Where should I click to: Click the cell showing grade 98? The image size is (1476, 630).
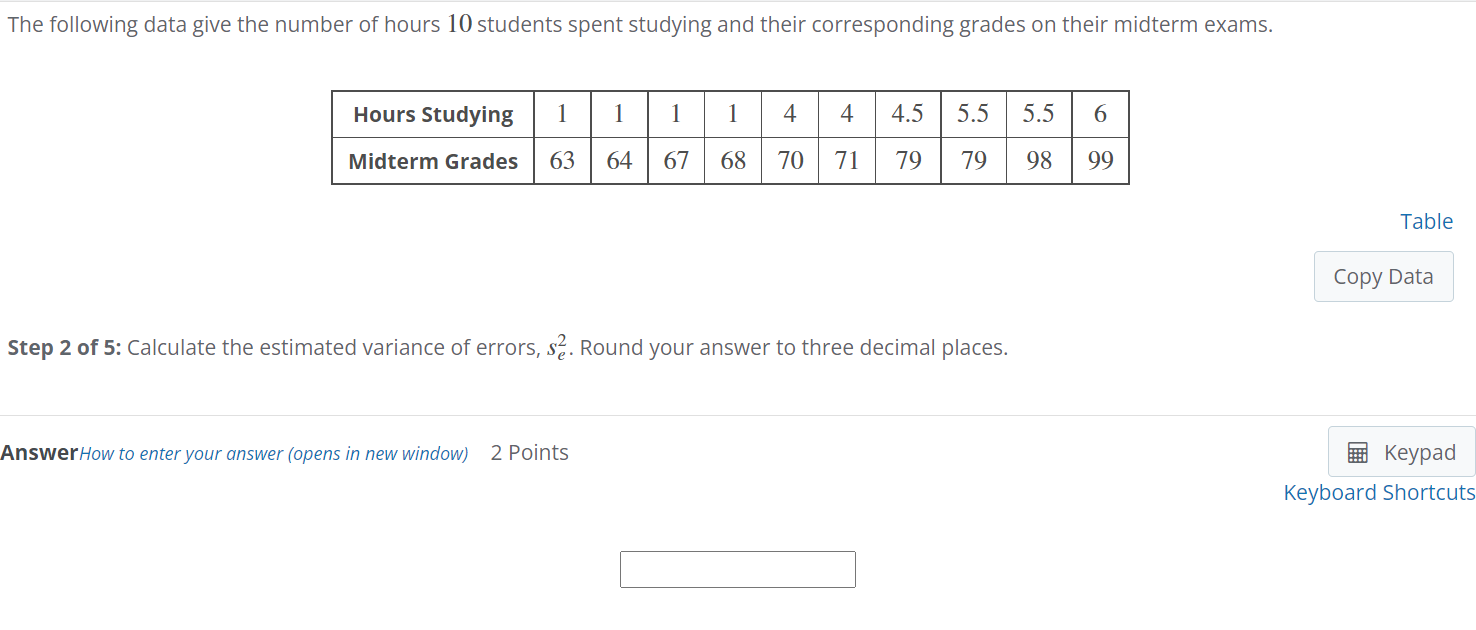click(x=1039, y=161)
